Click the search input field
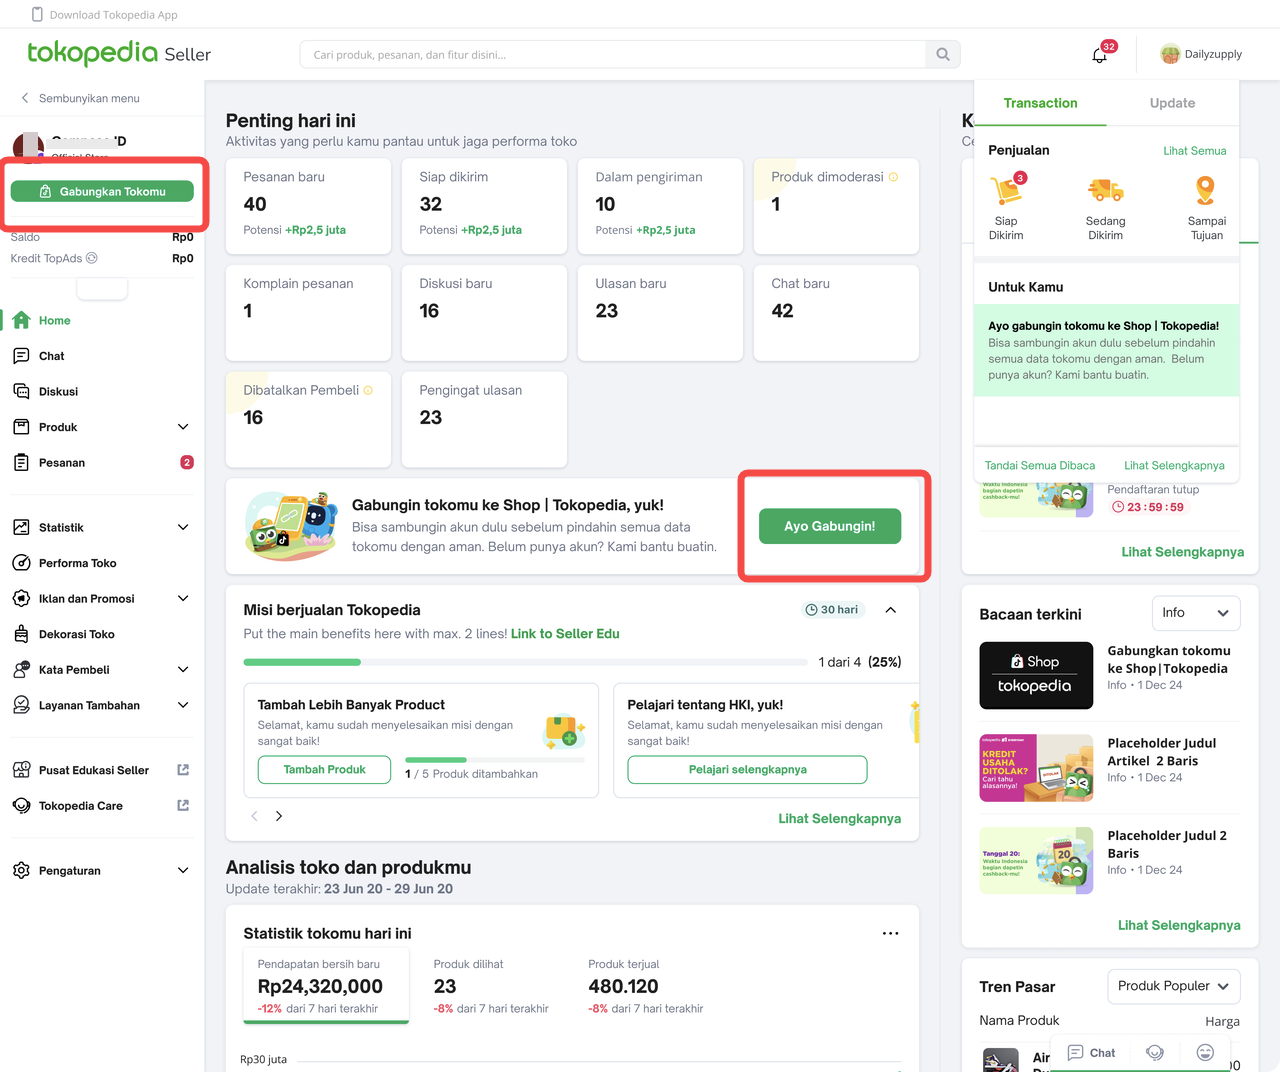This screenshot has width=1280, height=1072. [613, 55]
